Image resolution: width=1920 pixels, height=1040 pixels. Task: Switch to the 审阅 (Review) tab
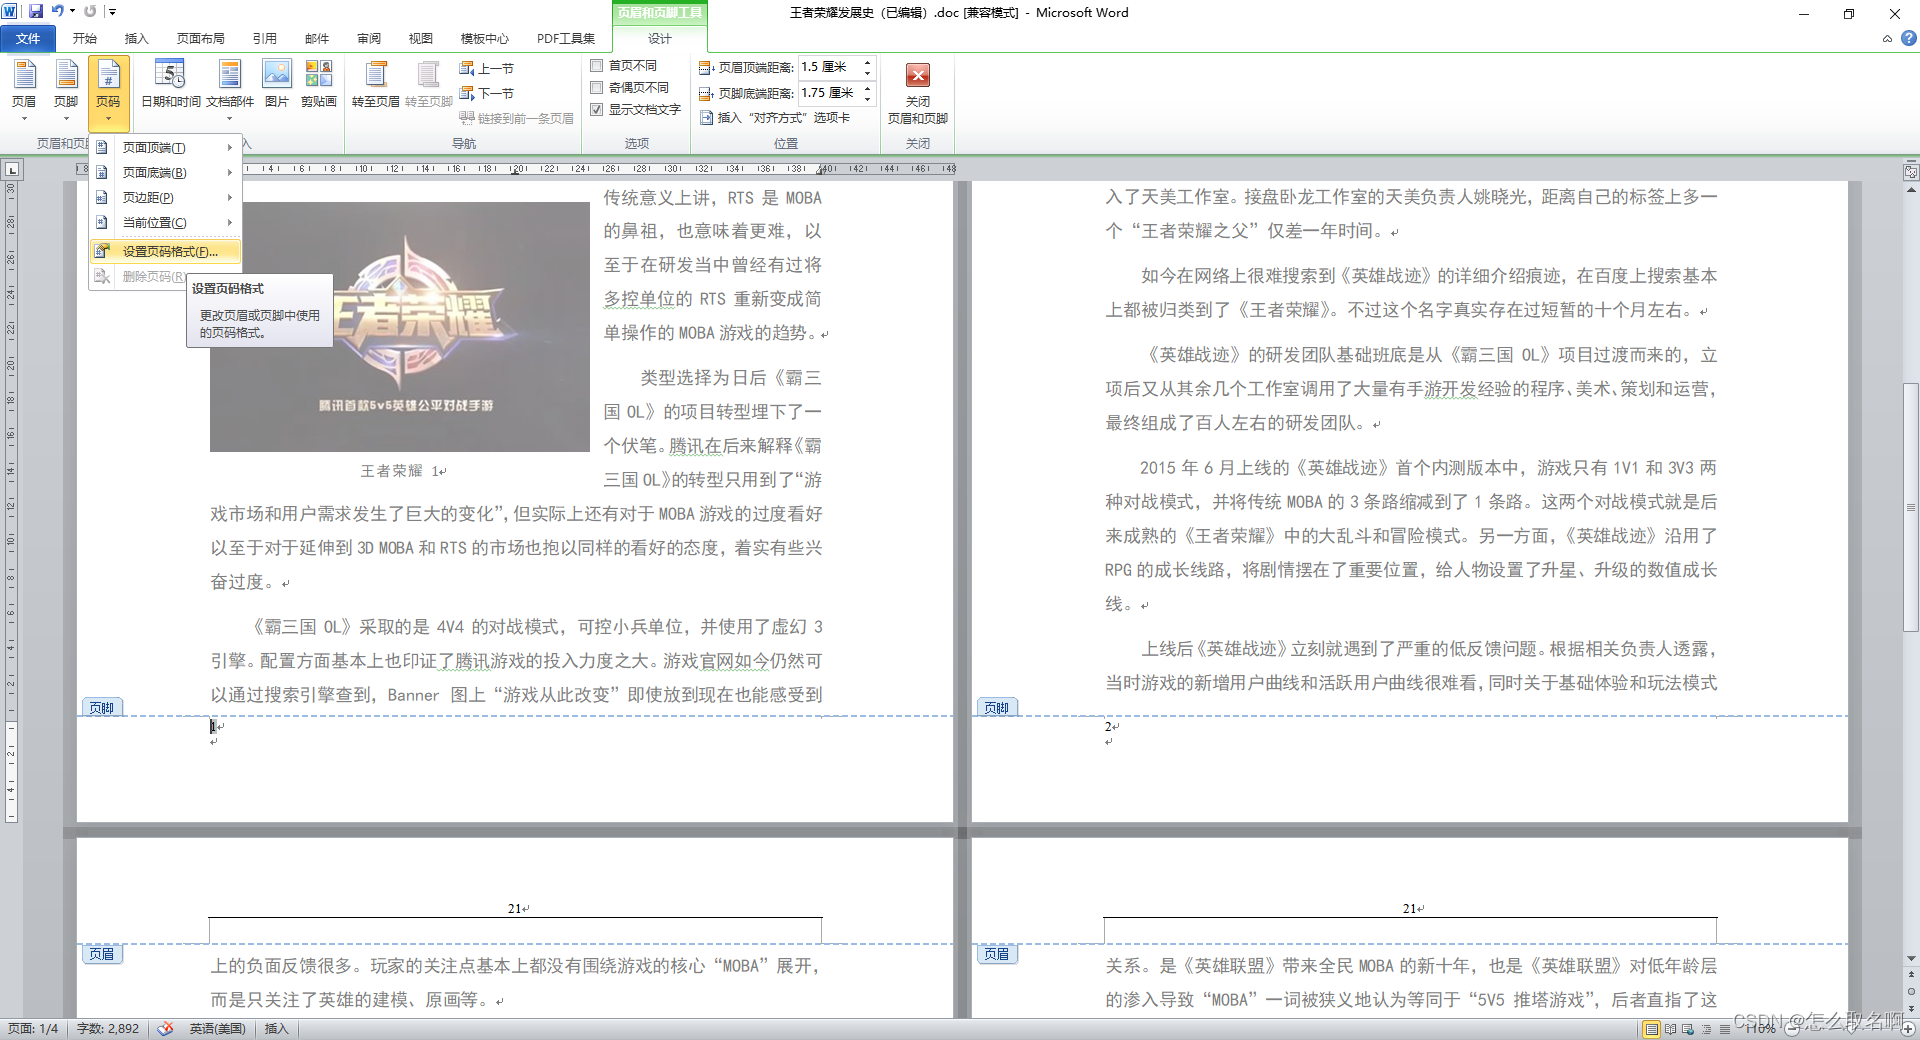tap(369, 39)
